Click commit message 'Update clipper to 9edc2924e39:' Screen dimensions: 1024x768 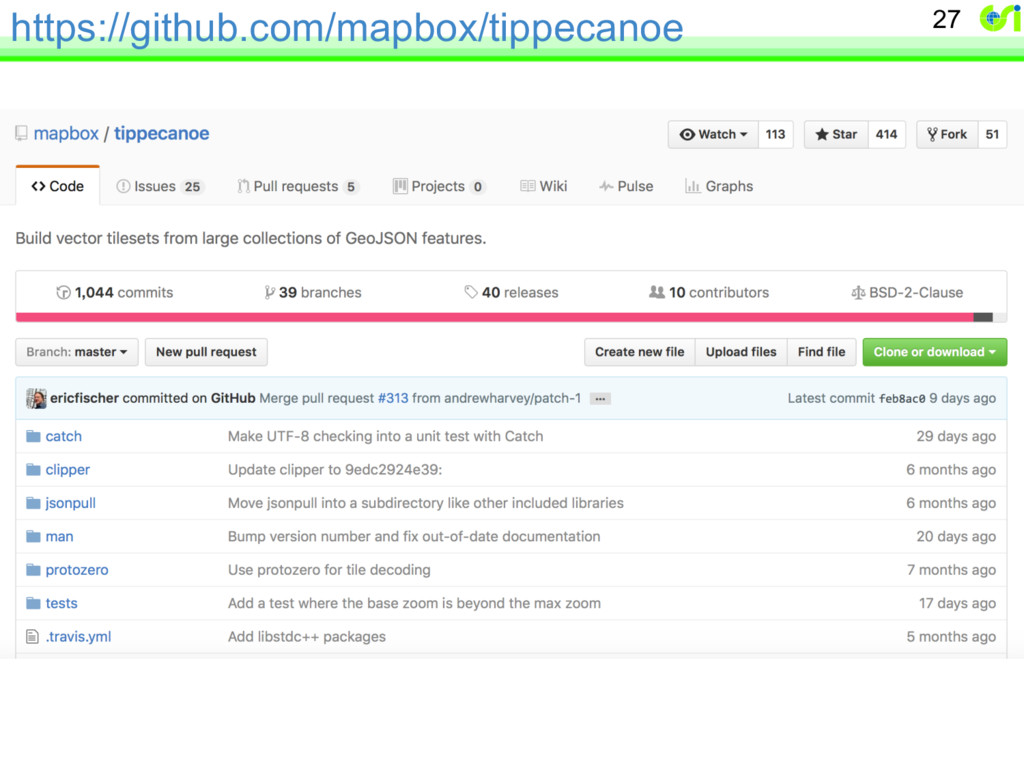pos(335,470)
